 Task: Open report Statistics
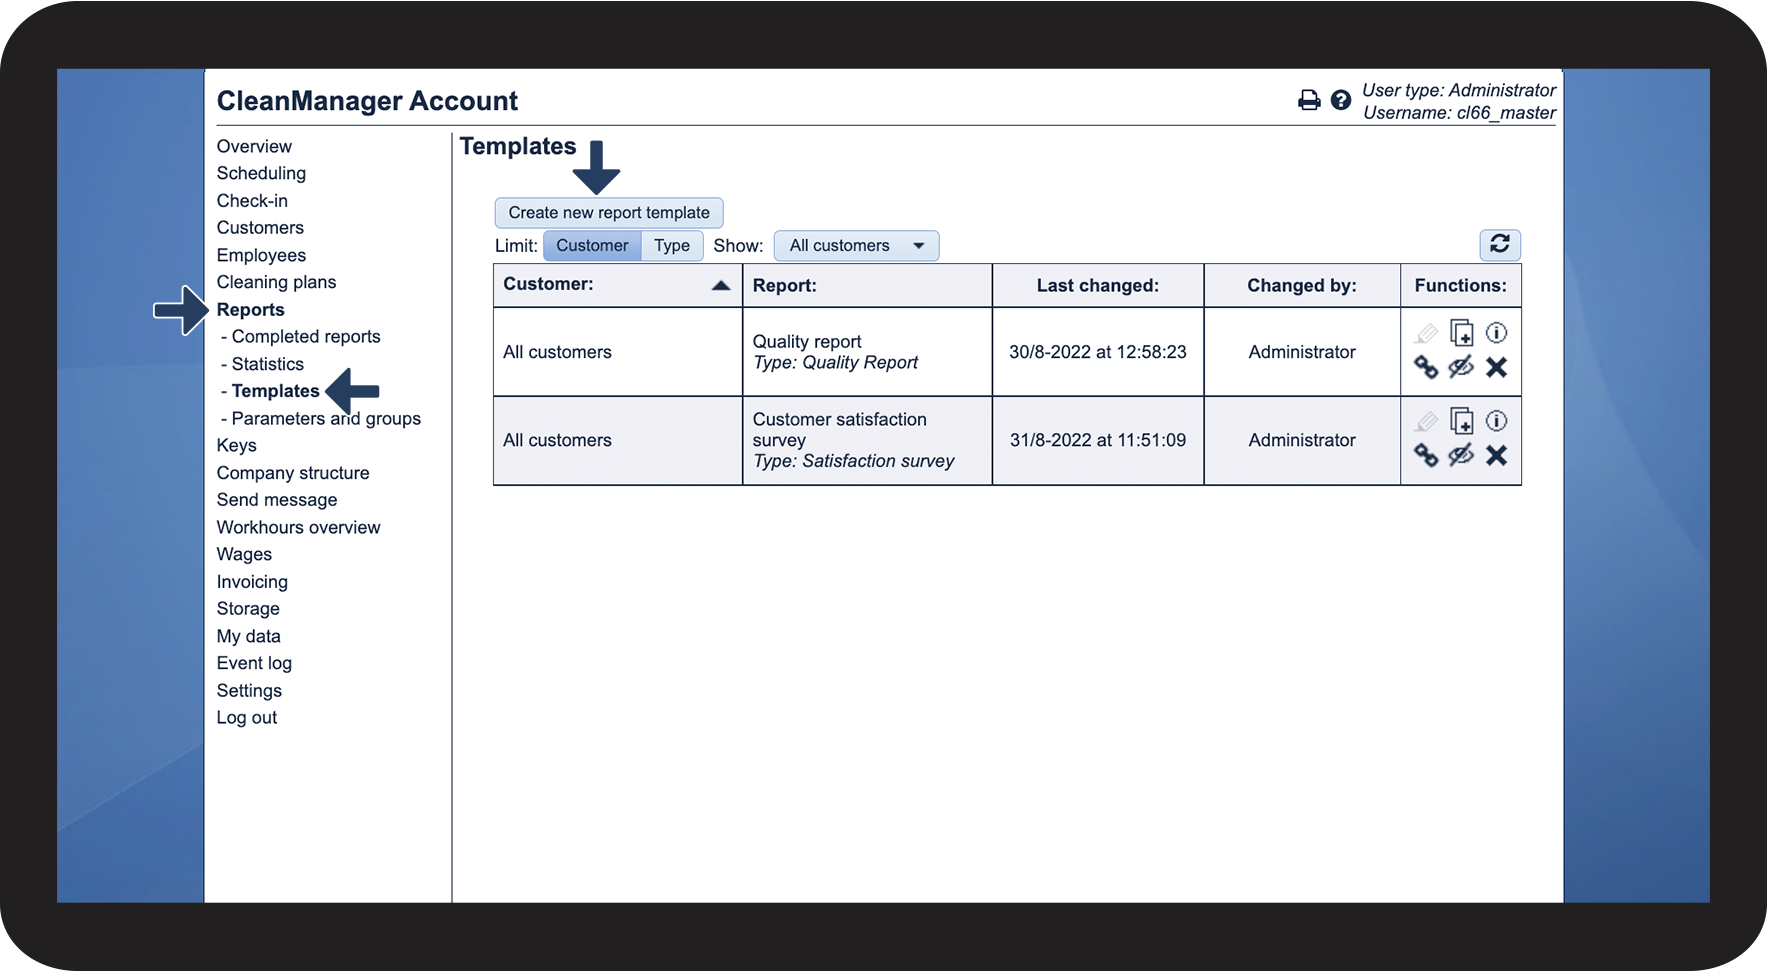click(267, 364)
